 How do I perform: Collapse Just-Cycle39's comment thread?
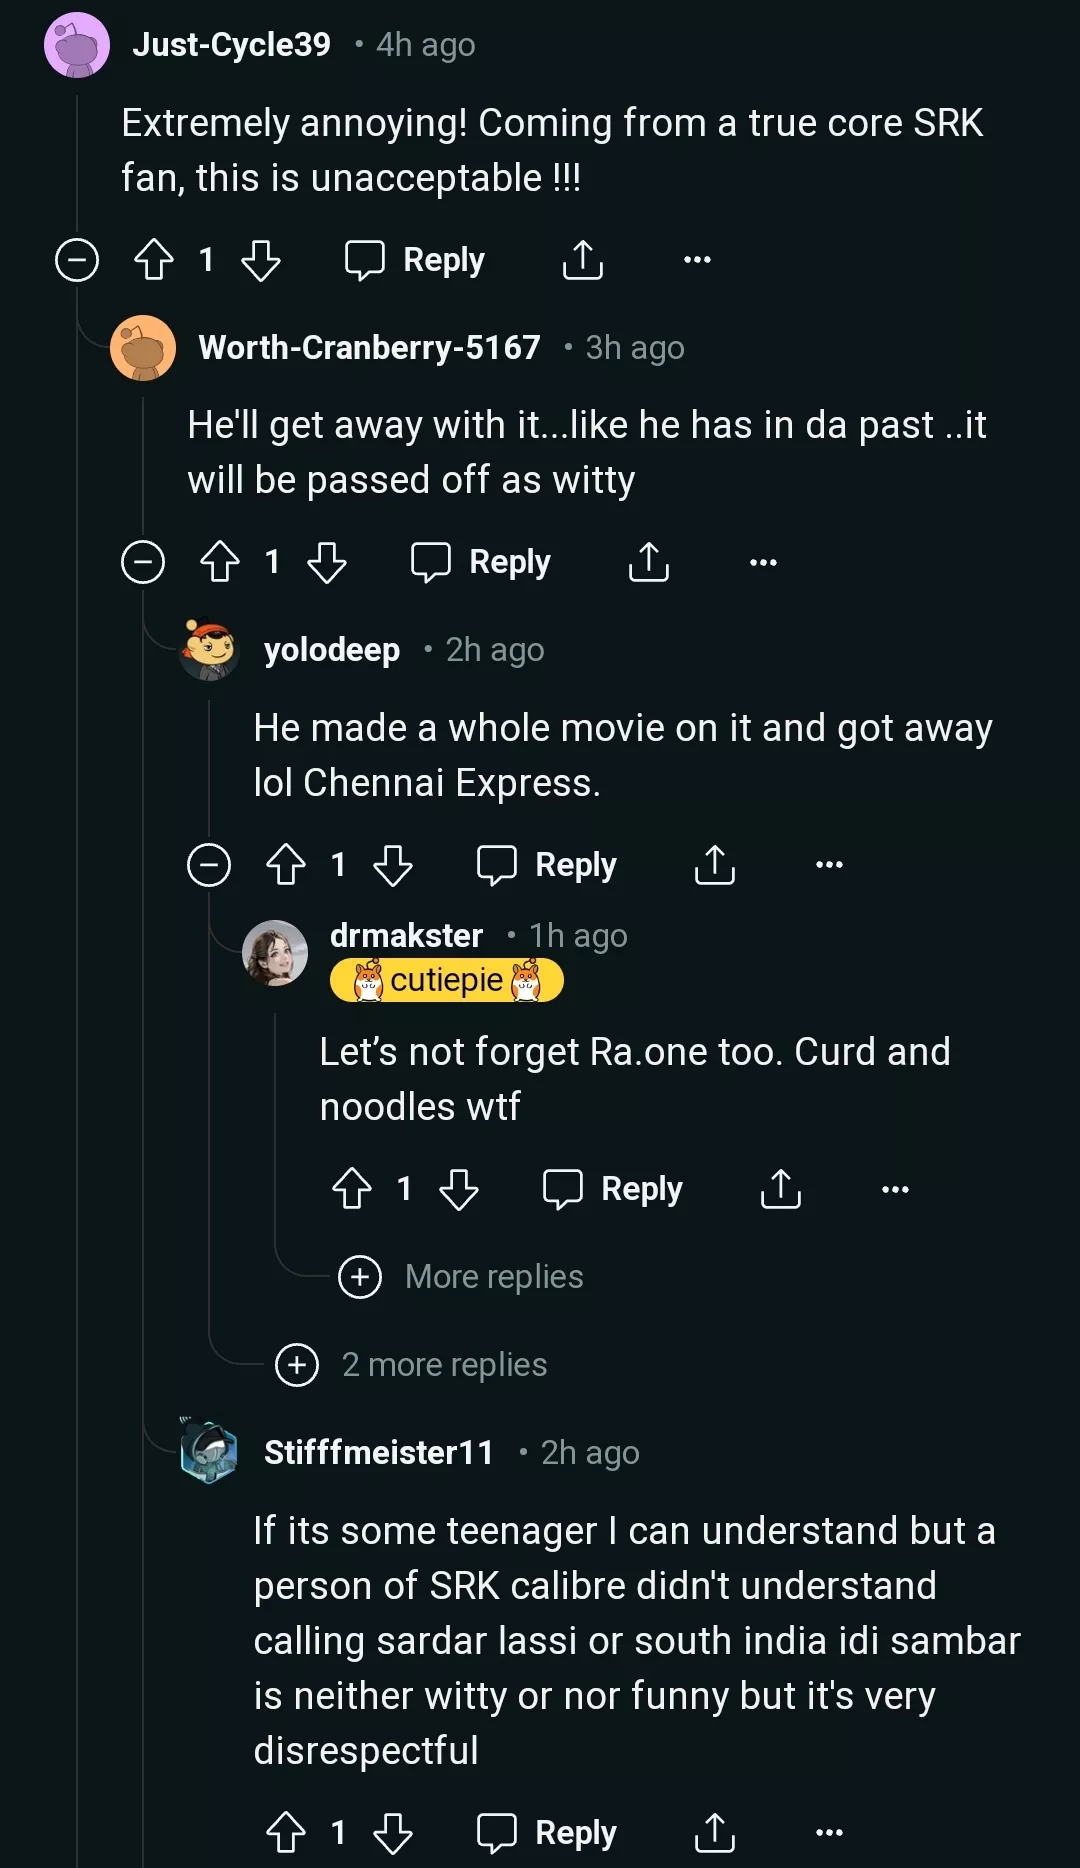click(76, 260)
